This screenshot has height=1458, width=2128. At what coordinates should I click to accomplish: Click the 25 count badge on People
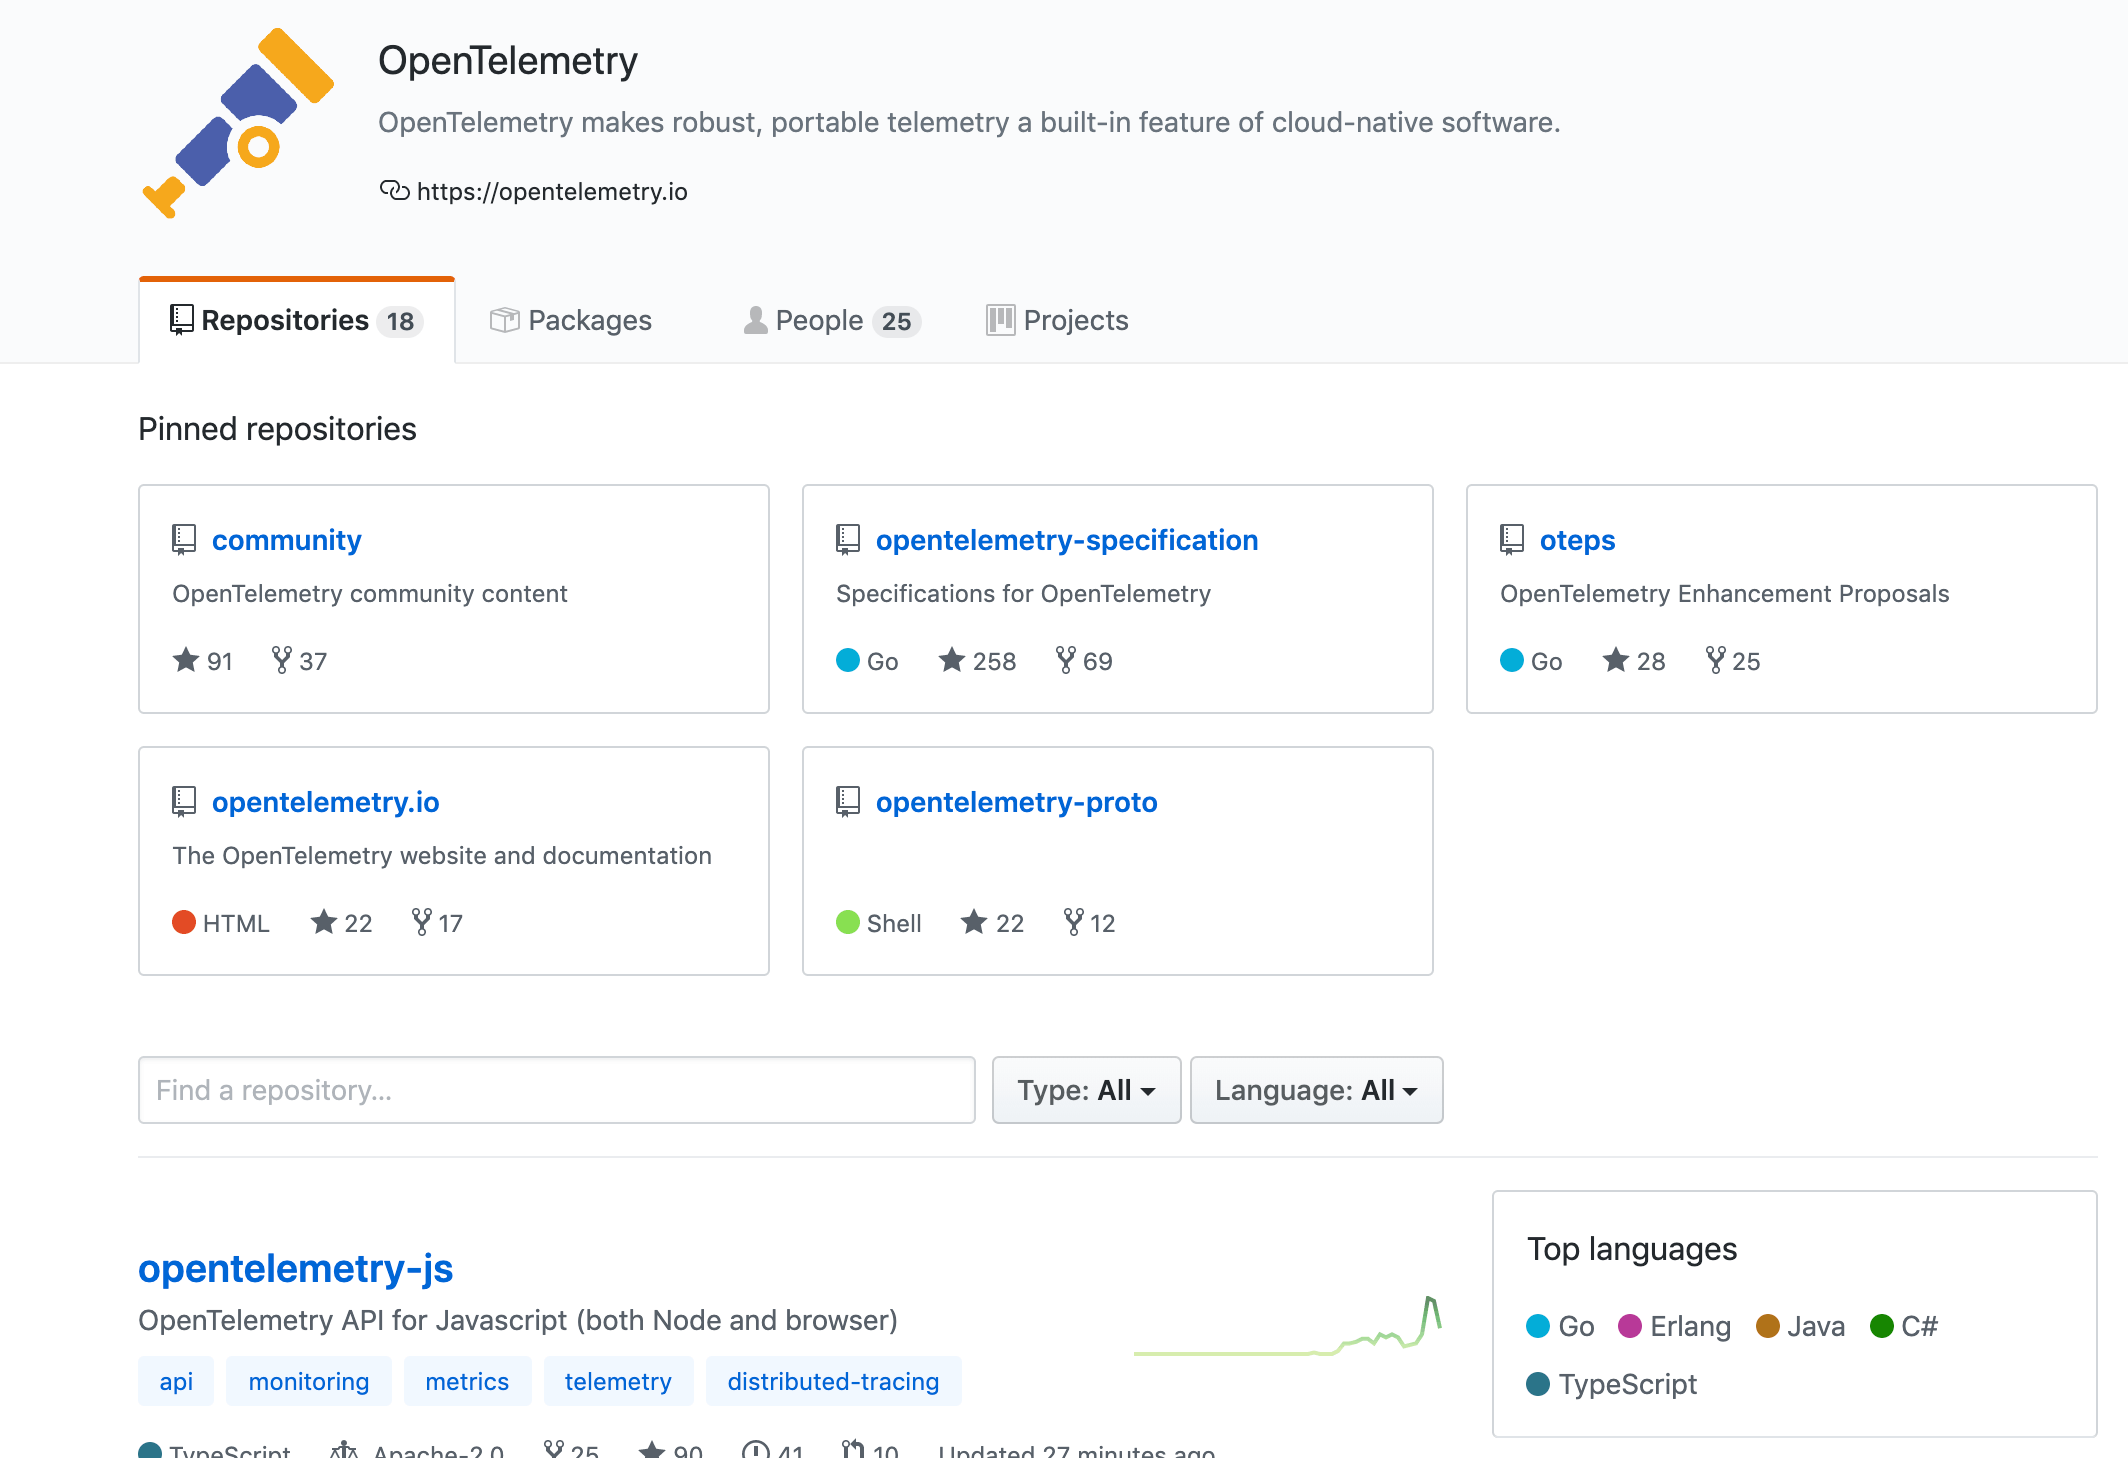pyautogui.click(x=896, y=321)
